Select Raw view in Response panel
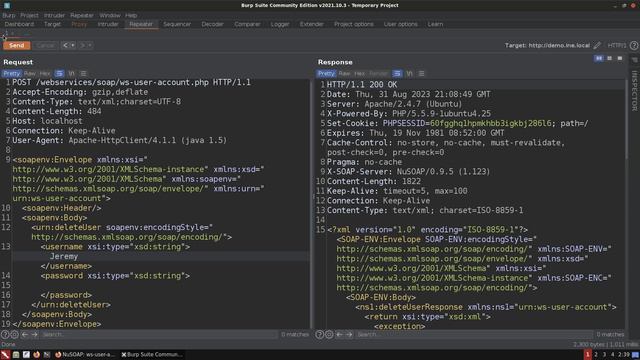This screenshot has width=640, height=360. click(344, 73)
